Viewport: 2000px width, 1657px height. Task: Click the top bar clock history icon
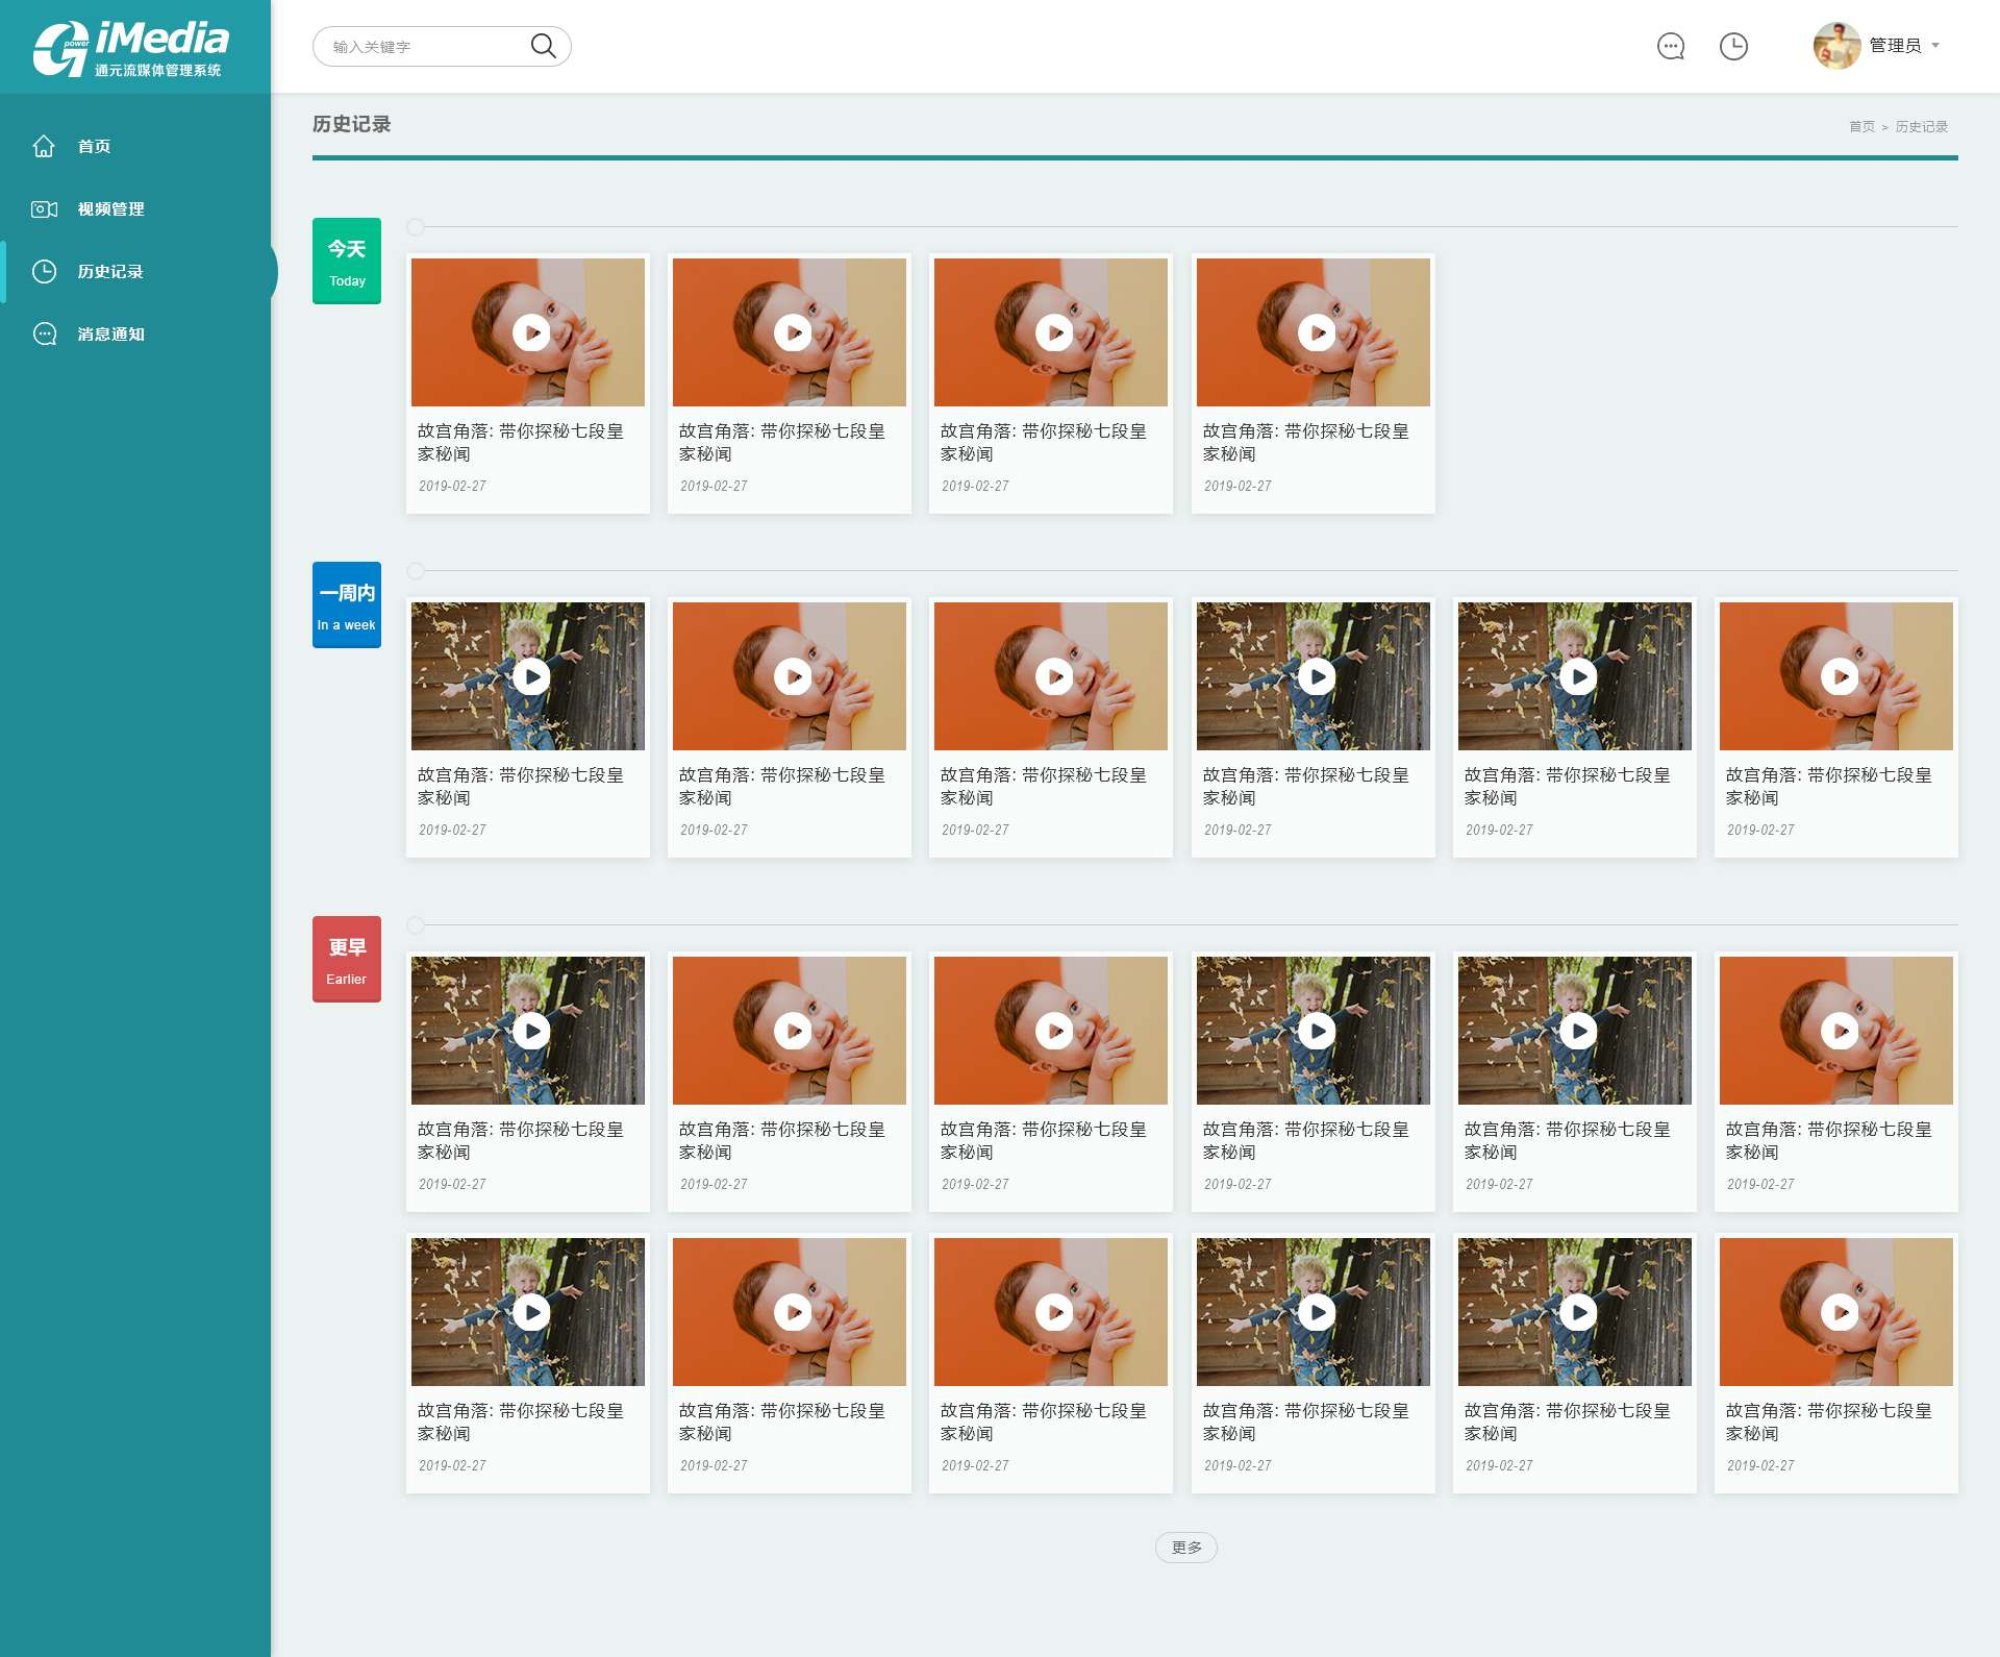(1733, 46)
